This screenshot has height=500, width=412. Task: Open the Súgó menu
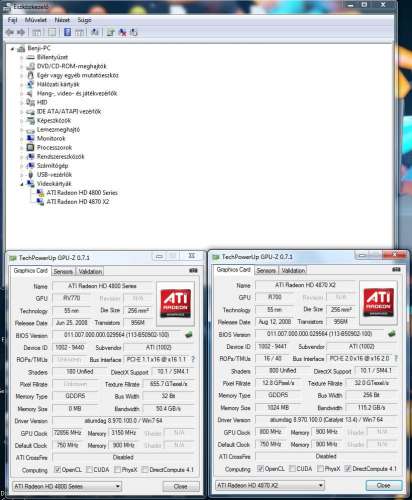point(84,20)
